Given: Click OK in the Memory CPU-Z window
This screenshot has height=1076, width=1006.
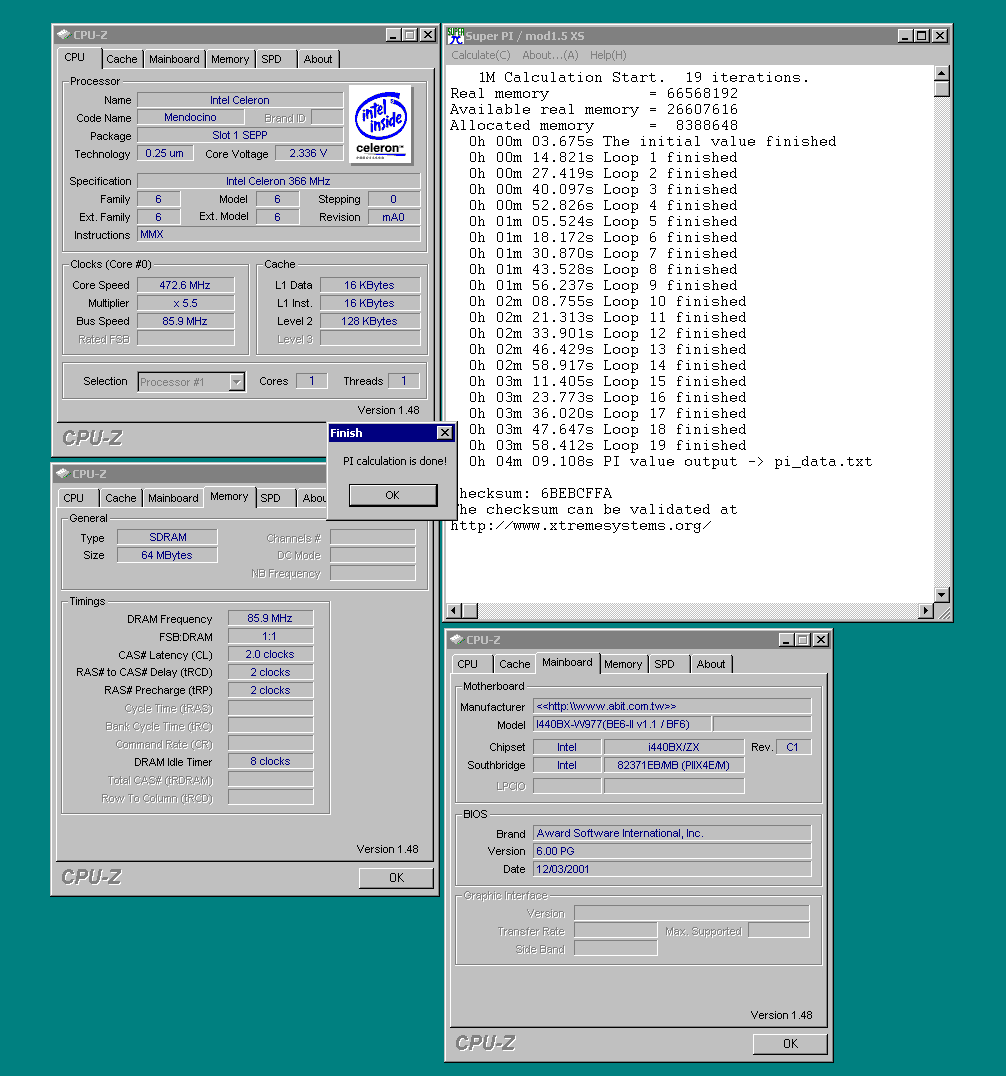Looking at the screenshot, I should [x=396, y=878].
